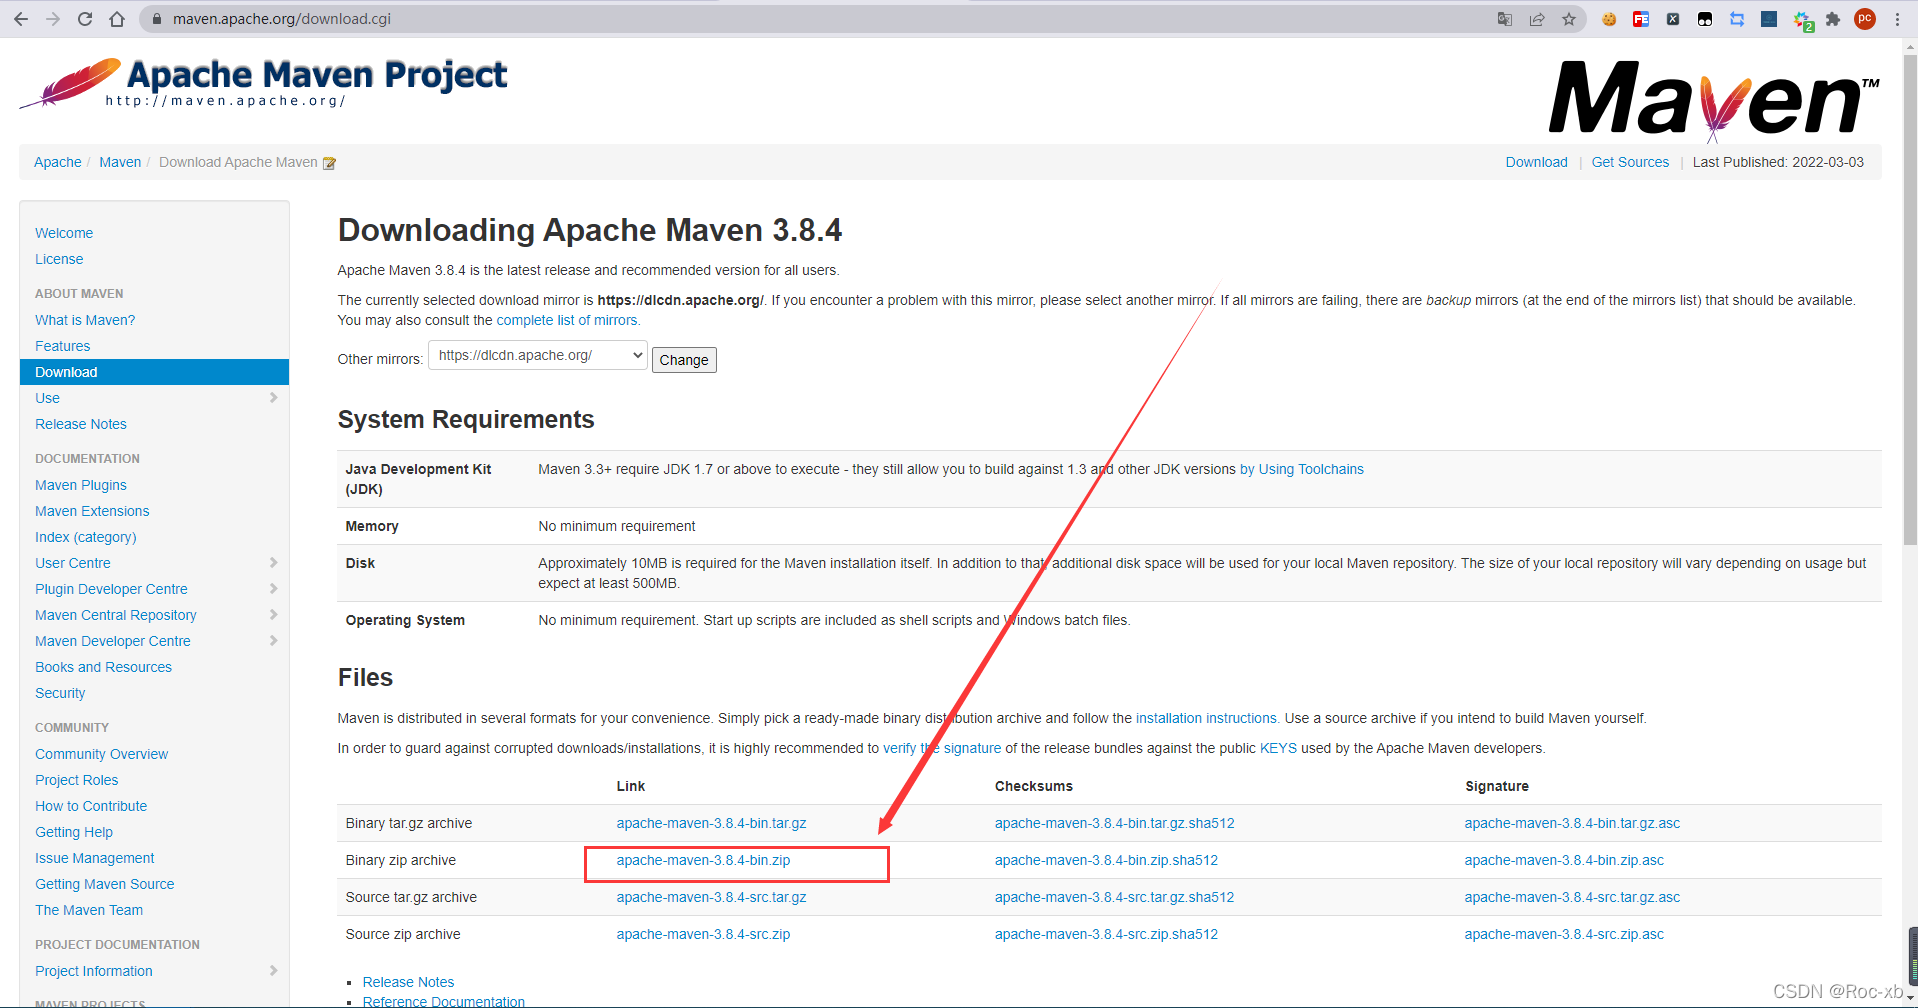Click the page vertical scrollbar

coord(1911,300)
